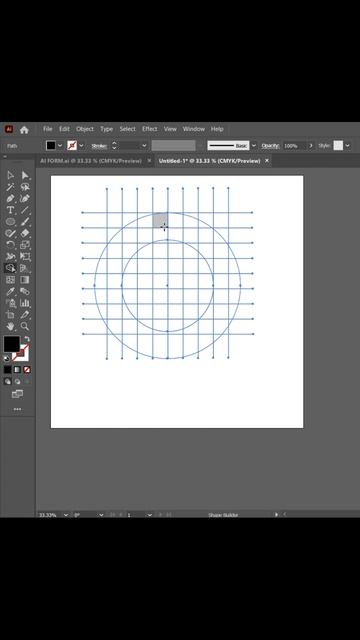This screenshot has height=640, width=360.
Task: Choose the Magic Wand tool
Action: [x=10, y=187]
